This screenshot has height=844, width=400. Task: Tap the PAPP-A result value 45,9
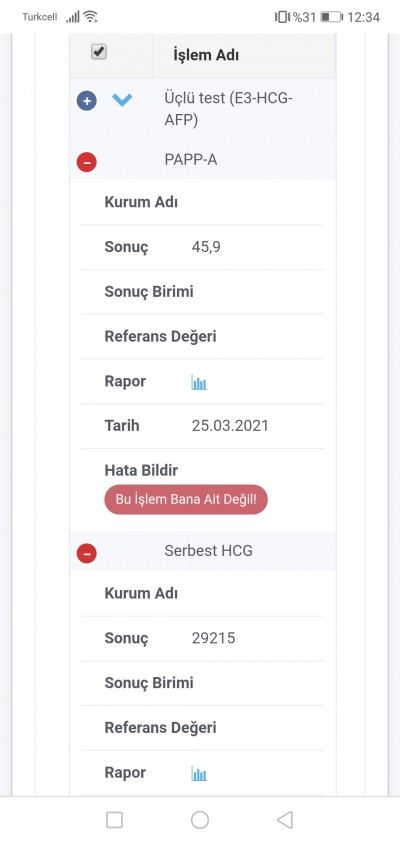206,247
